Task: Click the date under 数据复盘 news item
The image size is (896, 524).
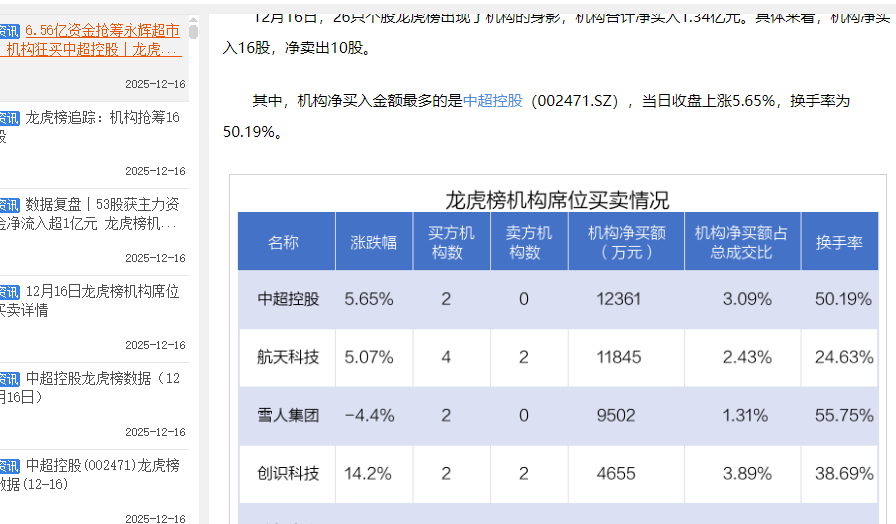Action: pos(155,258)
